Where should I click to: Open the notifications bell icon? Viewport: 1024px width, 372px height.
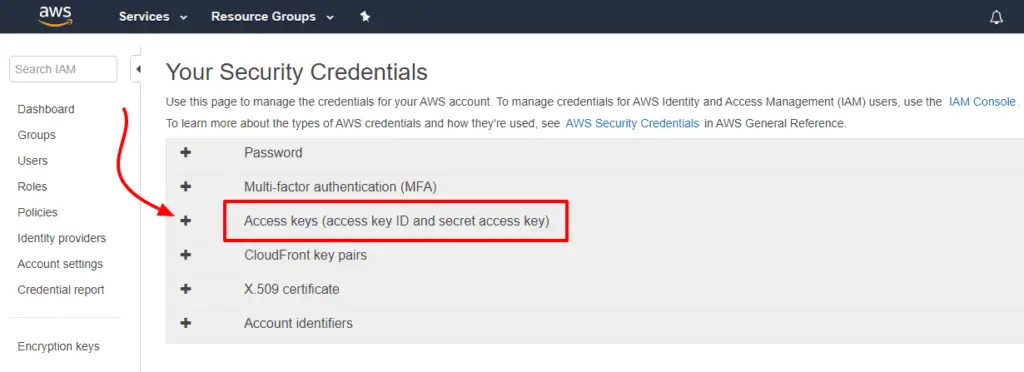coord(996,18)
